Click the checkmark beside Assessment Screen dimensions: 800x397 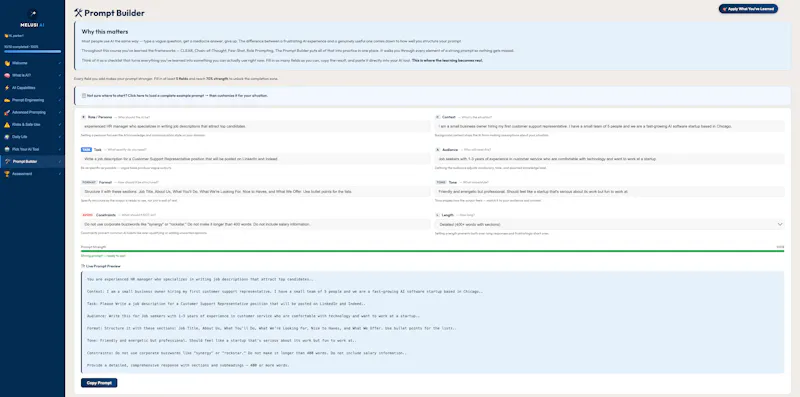click(x=60, y=173)
